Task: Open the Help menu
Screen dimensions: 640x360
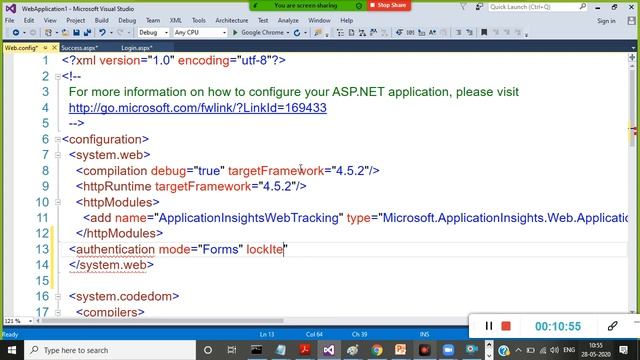Action: pyautogui.click(x=347, y=20)
